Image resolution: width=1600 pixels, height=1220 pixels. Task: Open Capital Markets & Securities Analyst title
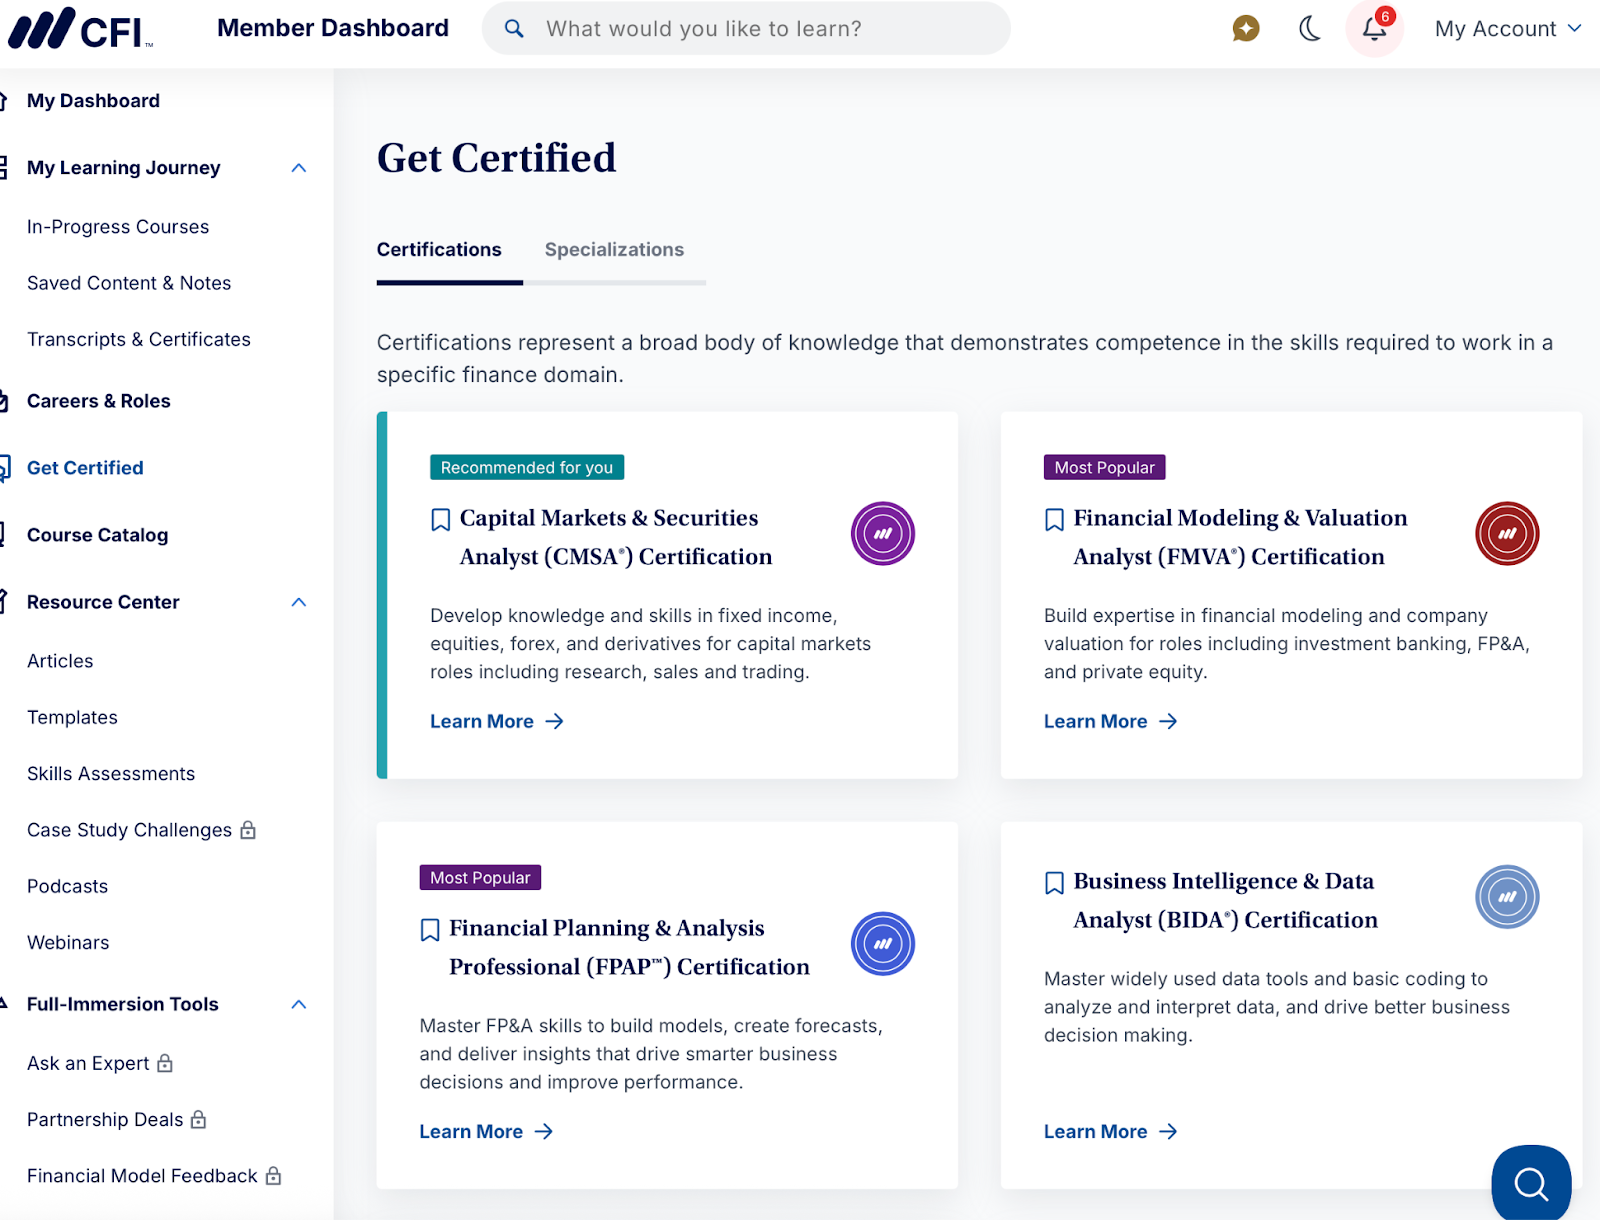pos(616,537)
